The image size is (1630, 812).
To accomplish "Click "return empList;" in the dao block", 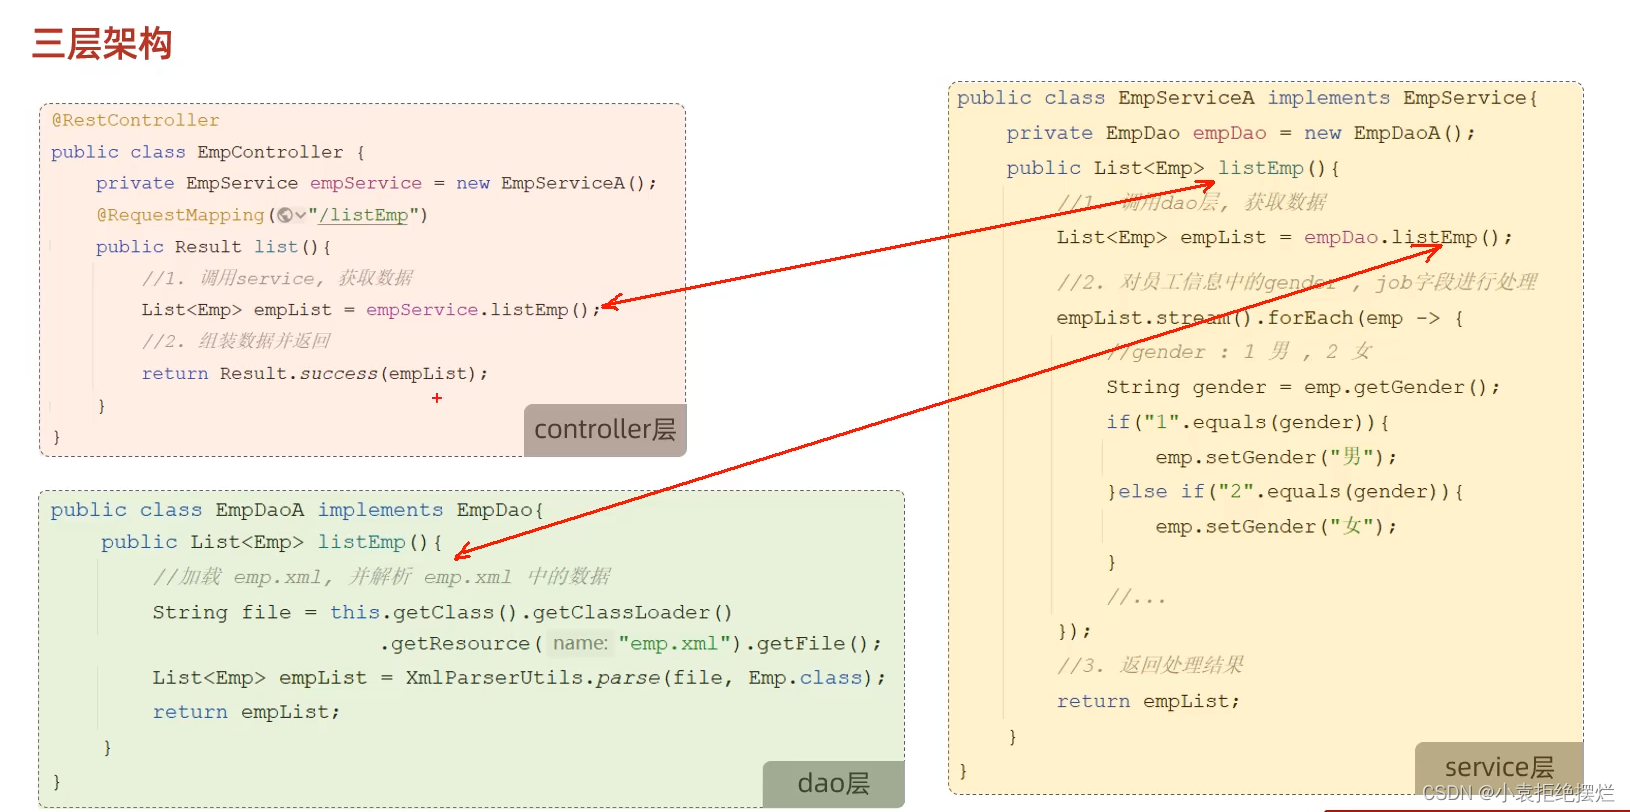I will 246,712.
